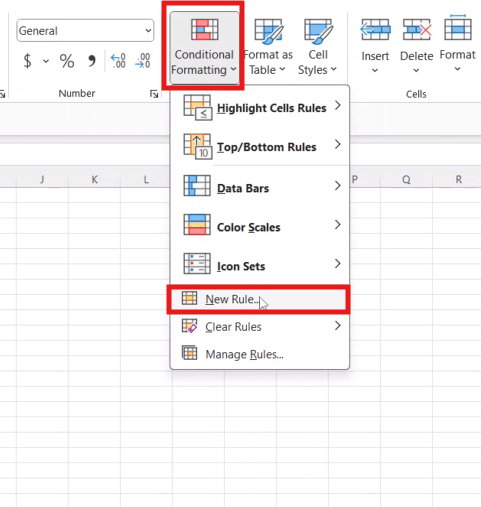This screenshot has width=481, height=507.
Task: Apply Comma Style format
Action: [92, 61]
